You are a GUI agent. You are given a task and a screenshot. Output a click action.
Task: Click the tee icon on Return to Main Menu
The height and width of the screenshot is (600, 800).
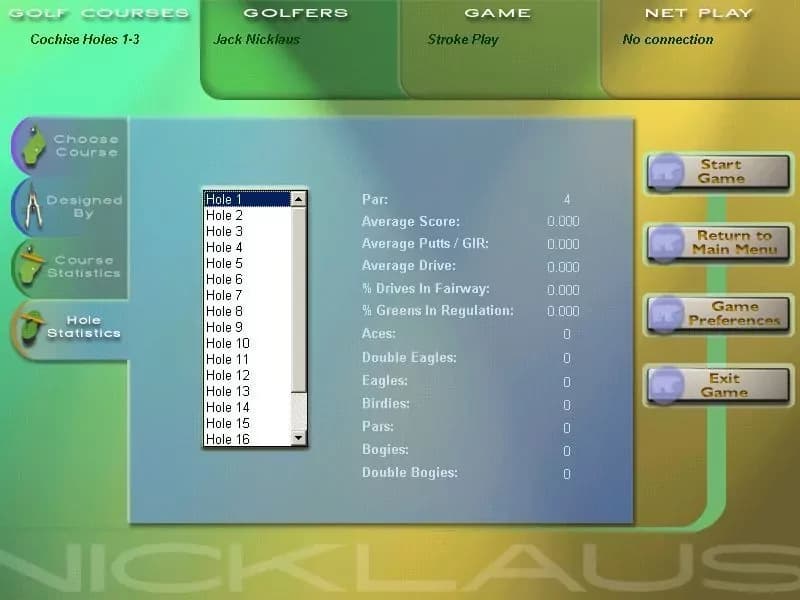tap(666, 243)
